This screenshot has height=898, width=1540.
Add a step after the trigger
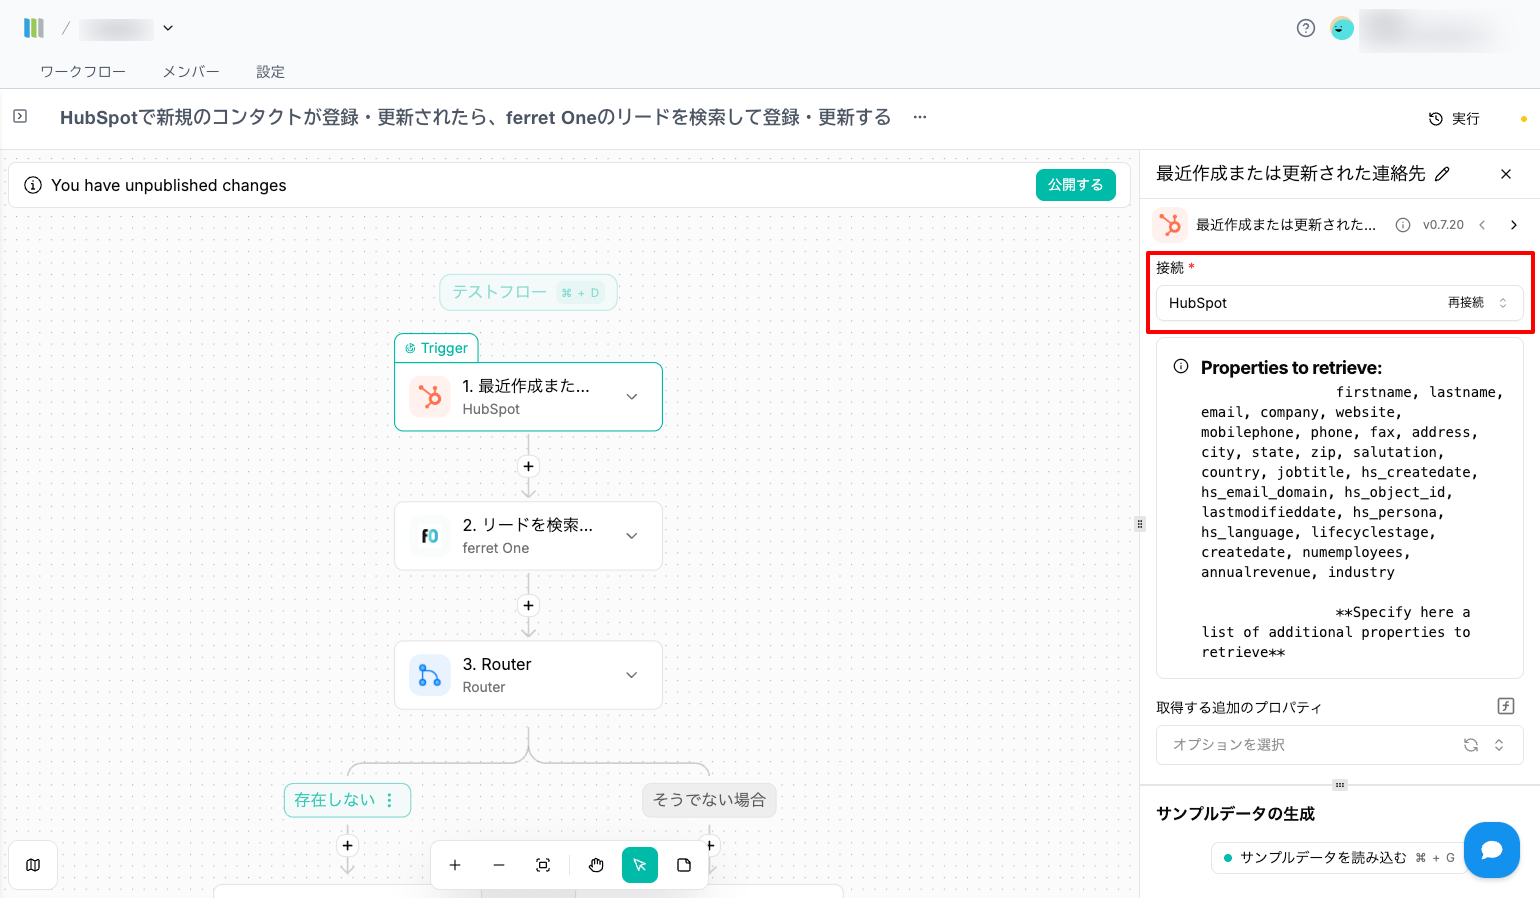tap(528, 466)
